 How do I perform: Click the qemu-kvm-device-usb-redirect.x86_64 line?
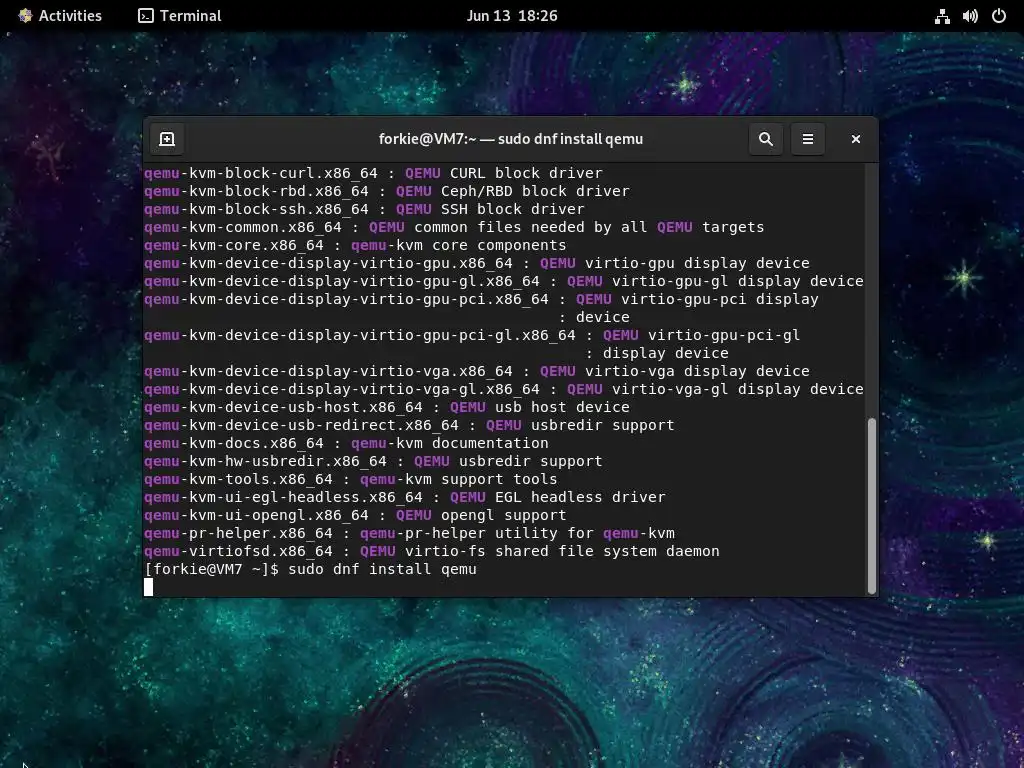[x=409, y=425]
